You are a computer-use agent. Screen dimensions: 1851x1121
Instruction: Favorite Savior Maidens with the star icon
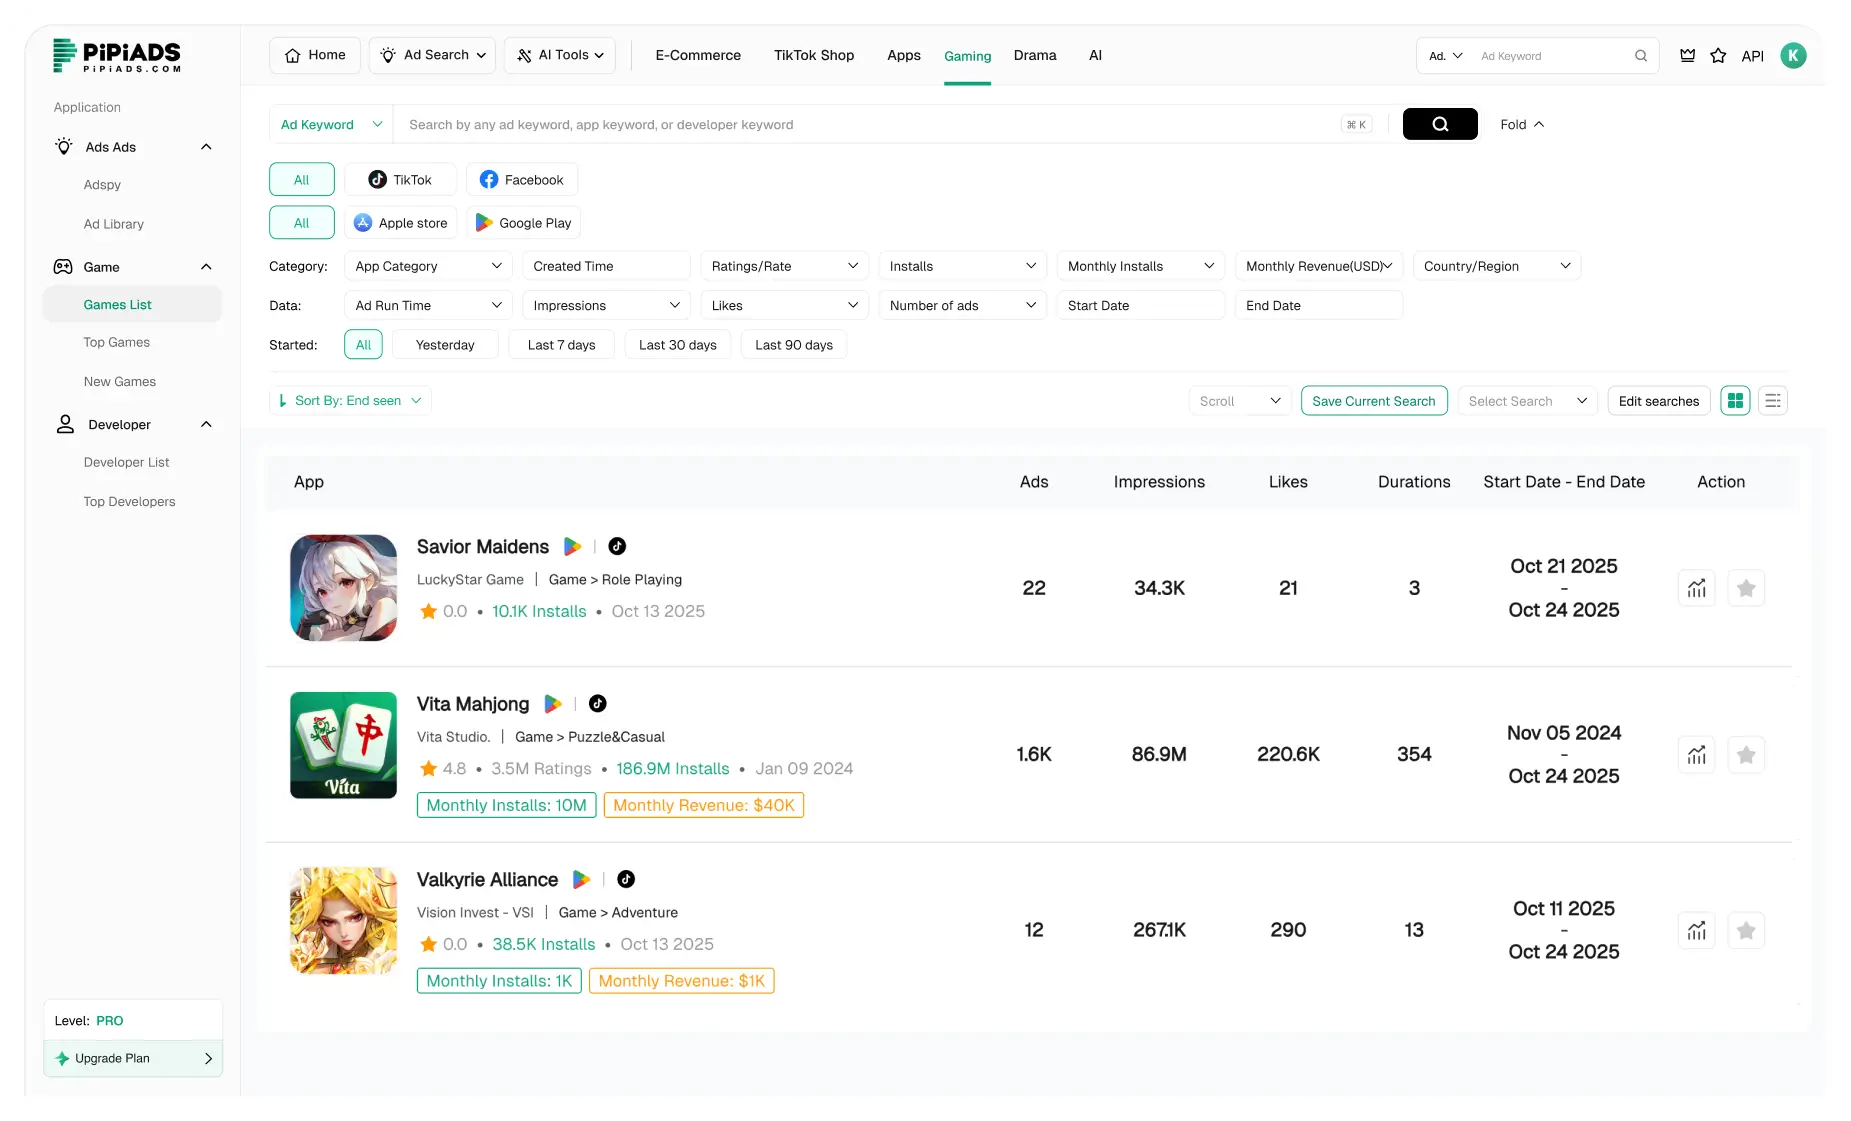tap(1746, 588)
